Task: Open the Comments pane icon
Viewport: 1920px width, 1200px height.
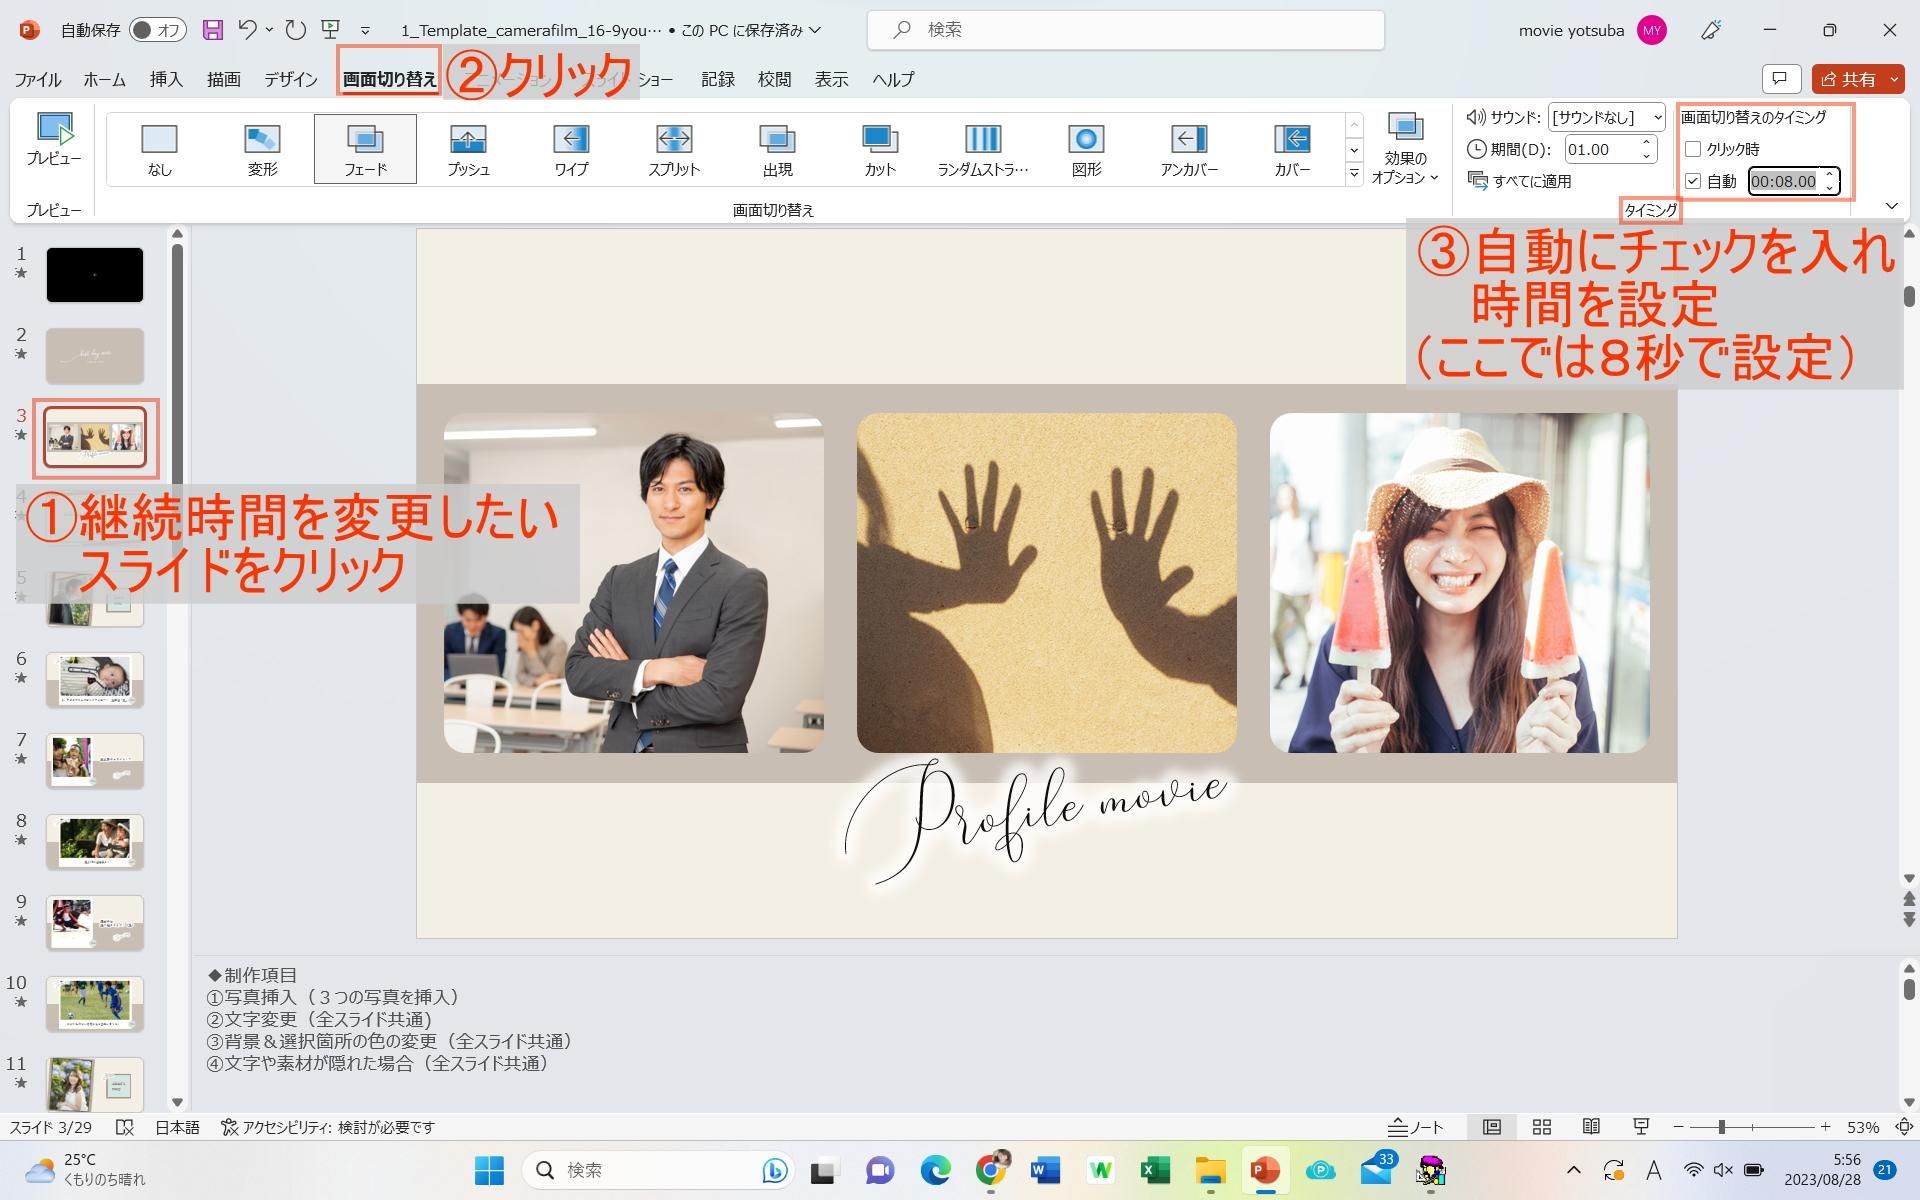Action: (1780, 79)
